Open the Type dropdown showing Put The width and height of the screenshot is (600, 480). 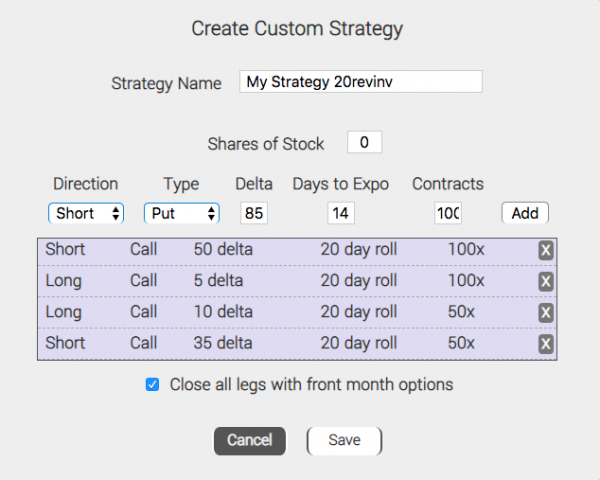pos(181,213)
